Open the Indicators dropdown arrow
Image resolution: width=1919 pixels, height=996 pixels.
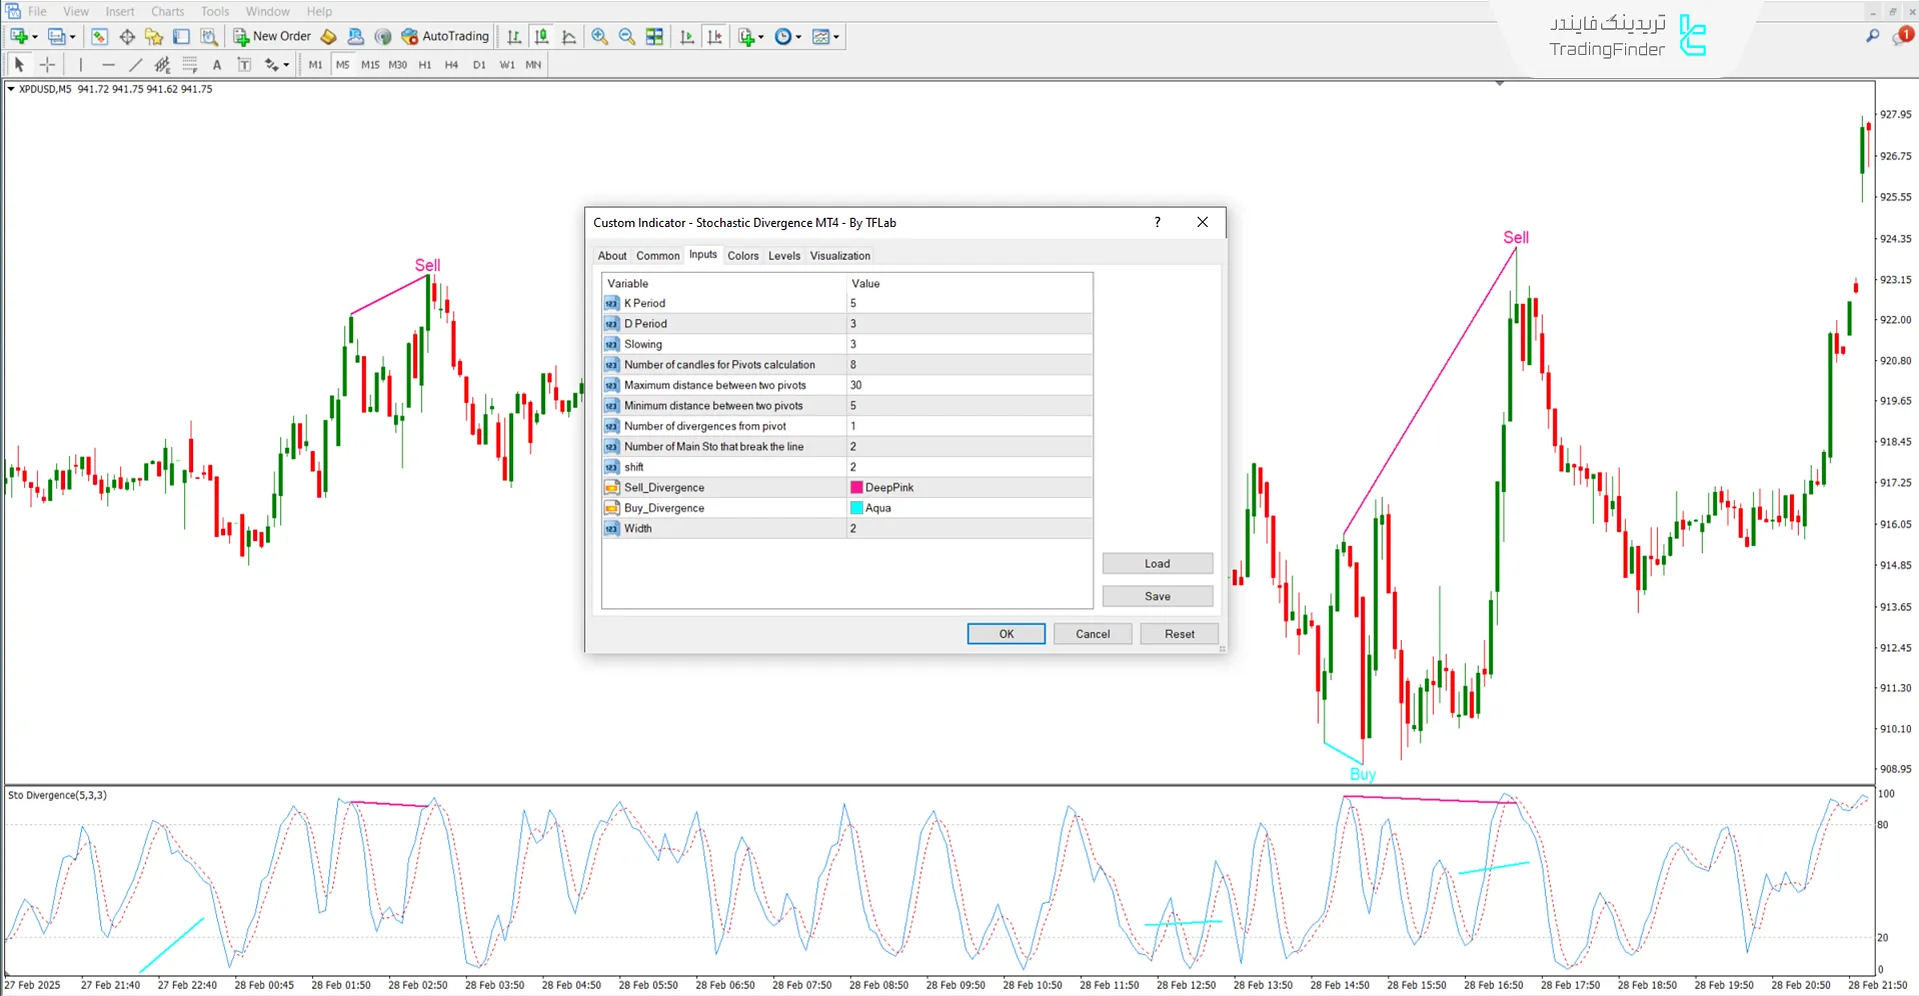click(x=759, y=37)
